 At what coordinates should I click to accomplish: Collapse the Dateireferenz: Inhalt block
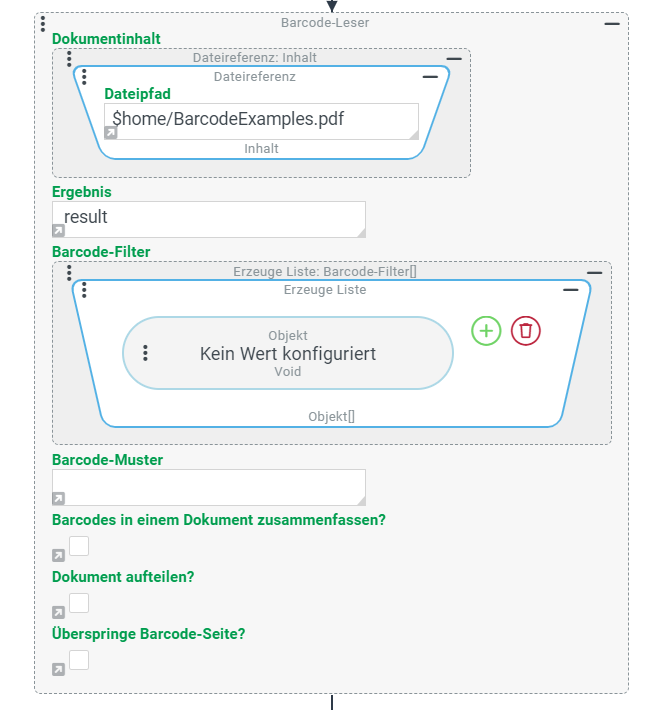click(454, 58)
